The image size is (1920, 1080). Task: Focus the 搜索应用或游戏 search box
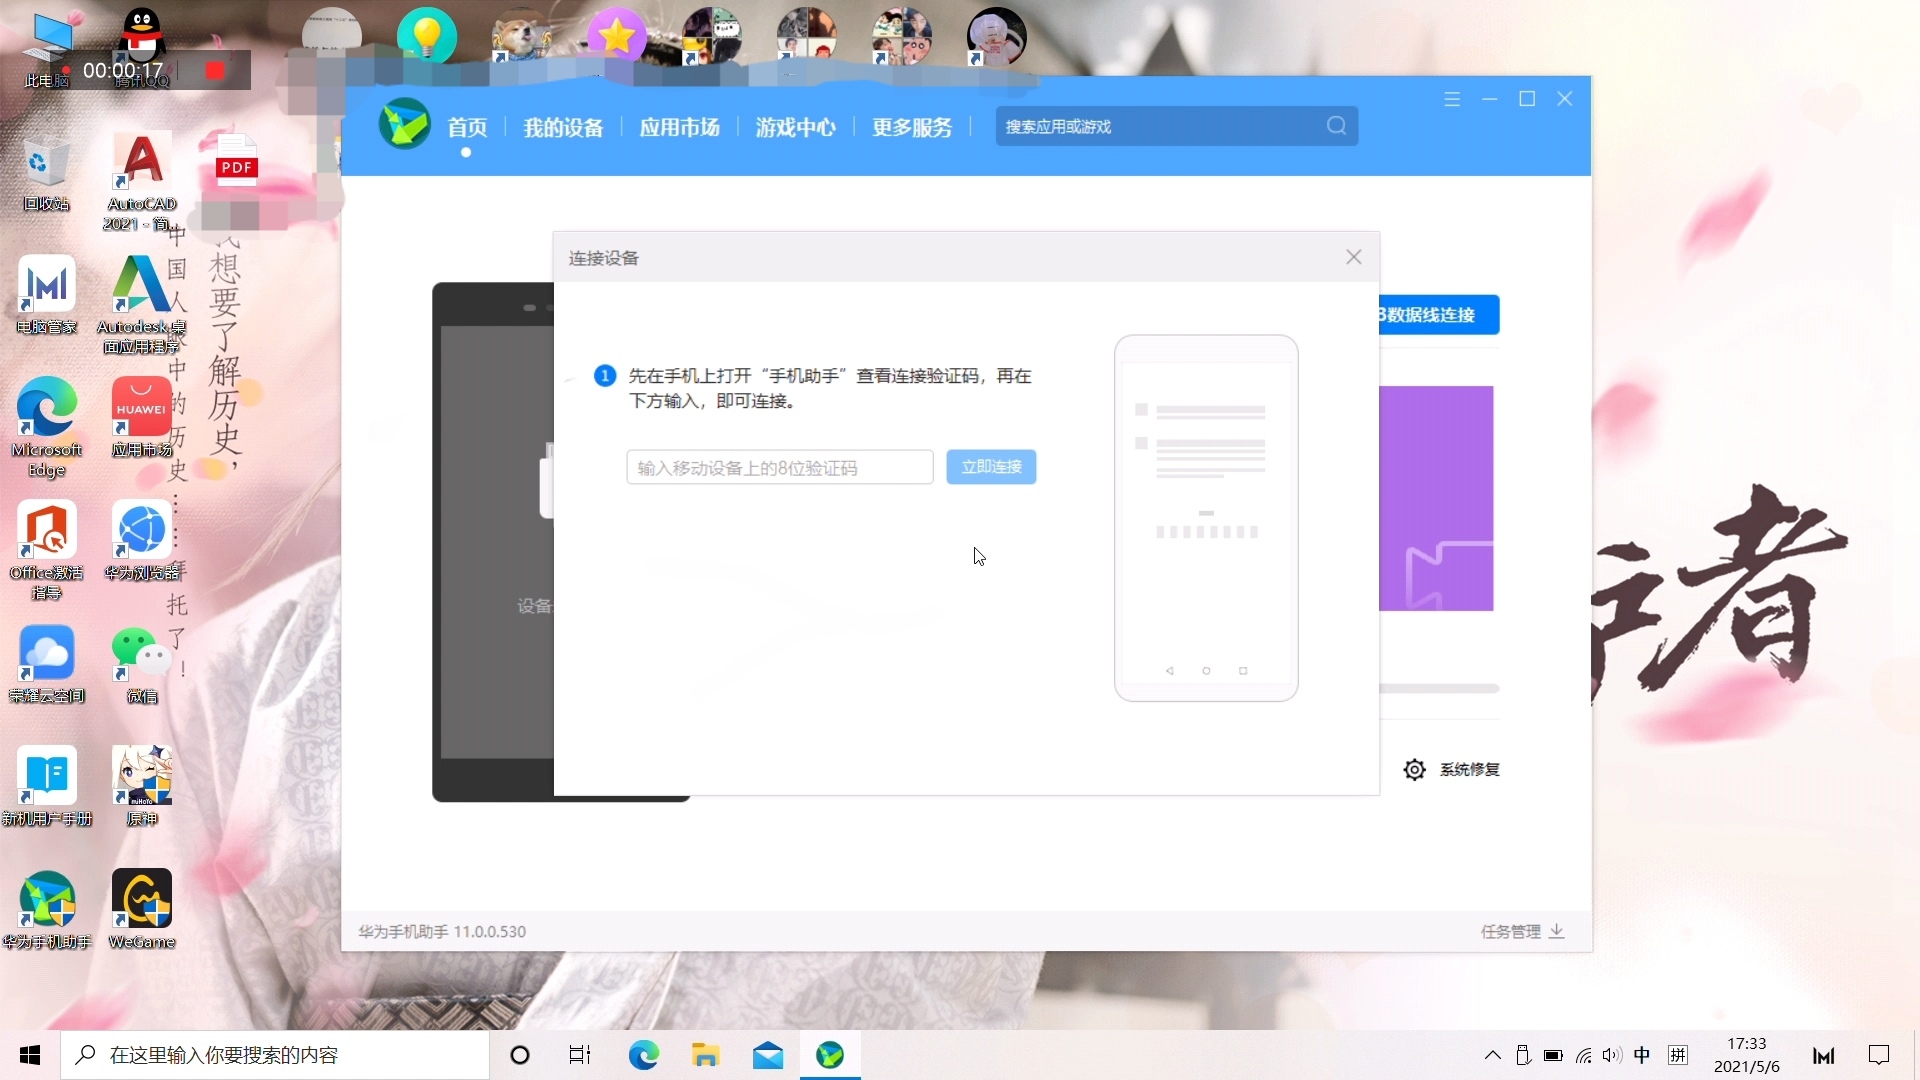coord(1176,126)
